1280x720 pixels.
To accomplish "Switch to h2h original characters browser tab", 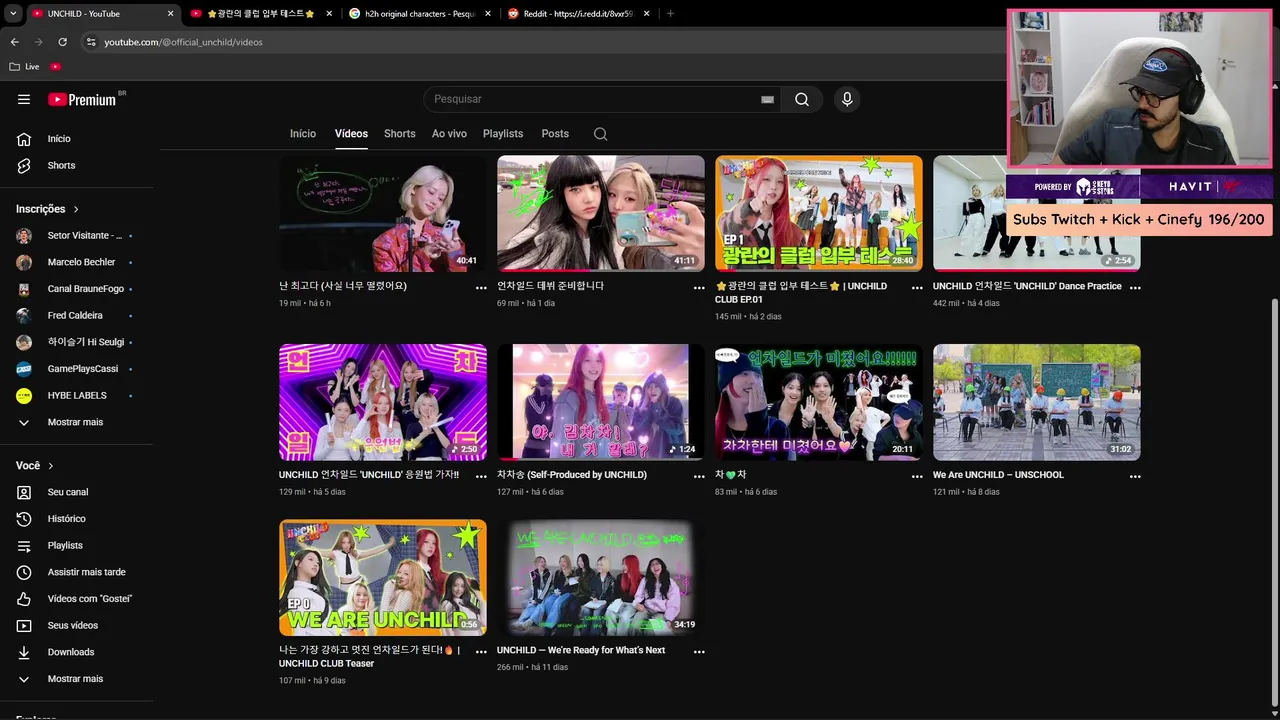I will pyautogui.click(x=420, y=13).
